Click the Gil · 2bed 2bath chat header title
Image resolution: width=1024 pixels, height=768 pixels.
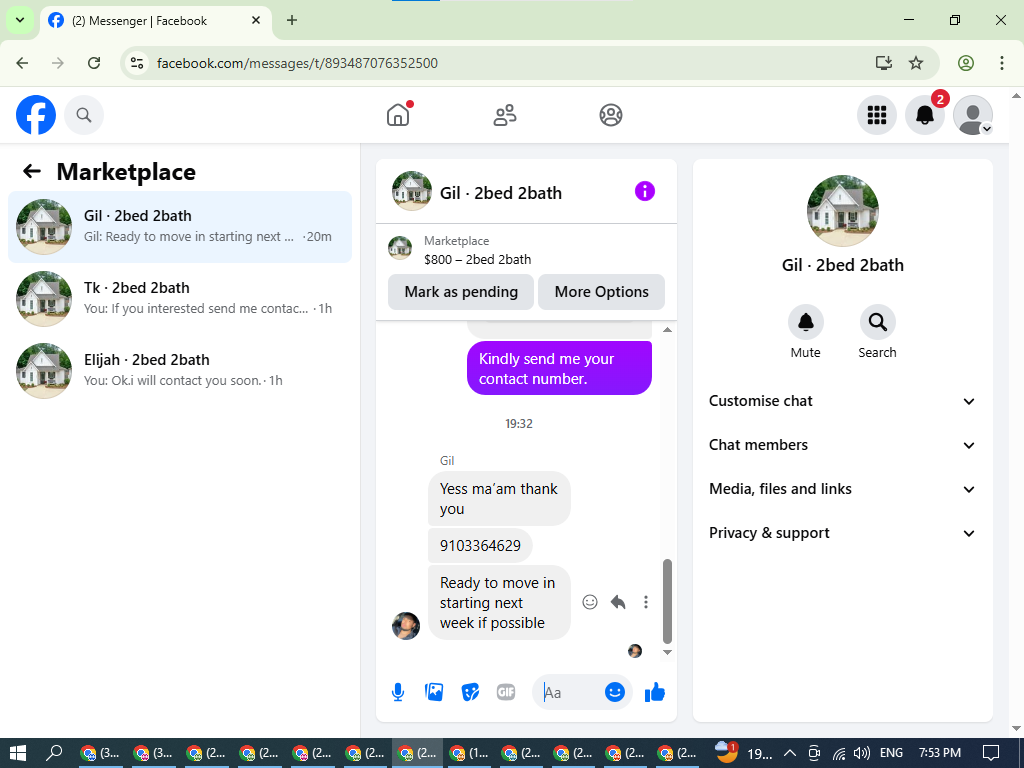point(501,193)
